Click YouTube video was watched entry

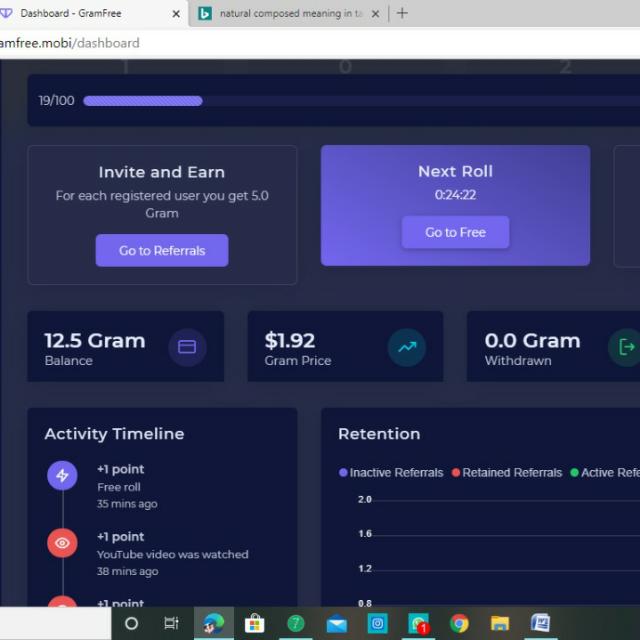(x=173, y=554)
